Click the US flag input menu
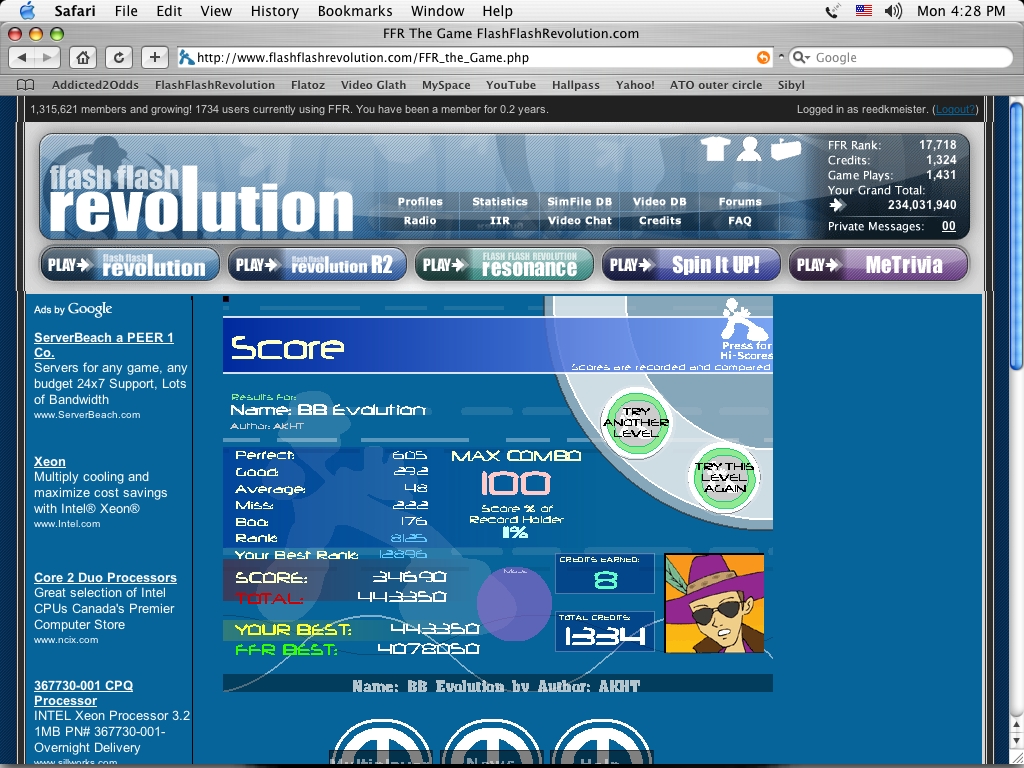The image size is (1024, 768). pyautogui.click(x=863, y=10)
